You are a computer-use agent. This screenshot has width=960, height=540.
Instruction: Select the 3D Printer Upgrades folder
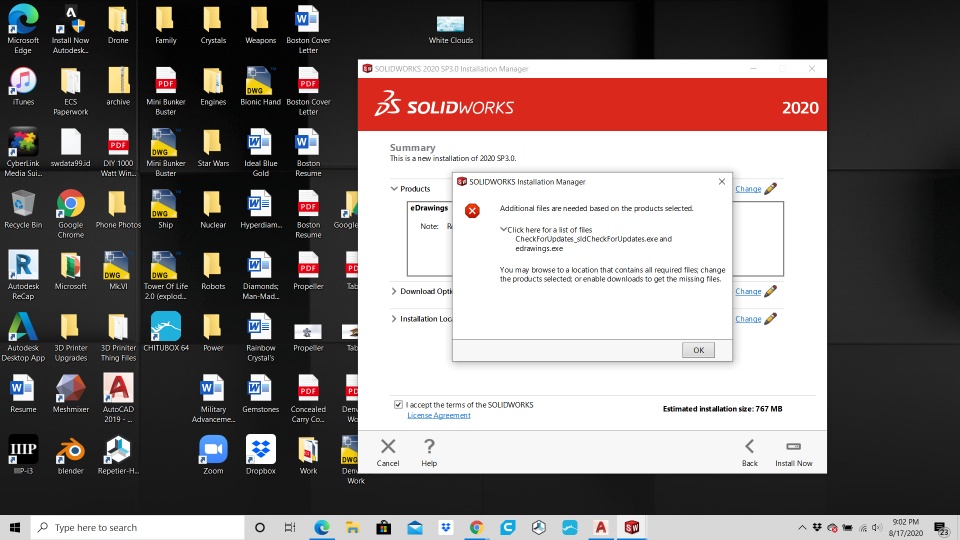coord(70,337)
